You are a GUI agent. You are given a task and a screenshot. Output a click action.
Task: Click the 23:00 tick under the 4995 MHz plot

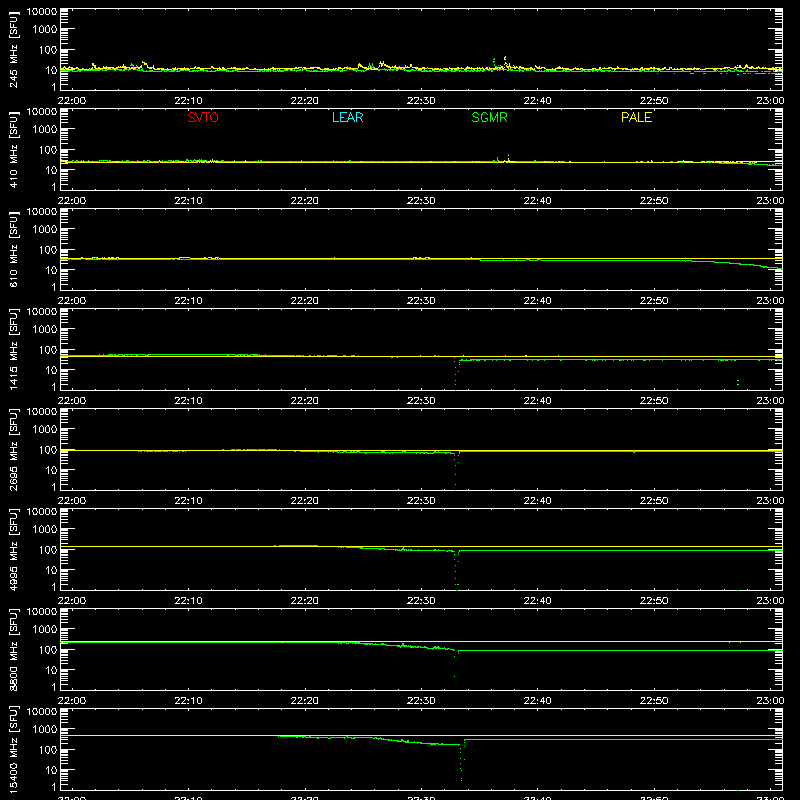click(x=770, y=601)
